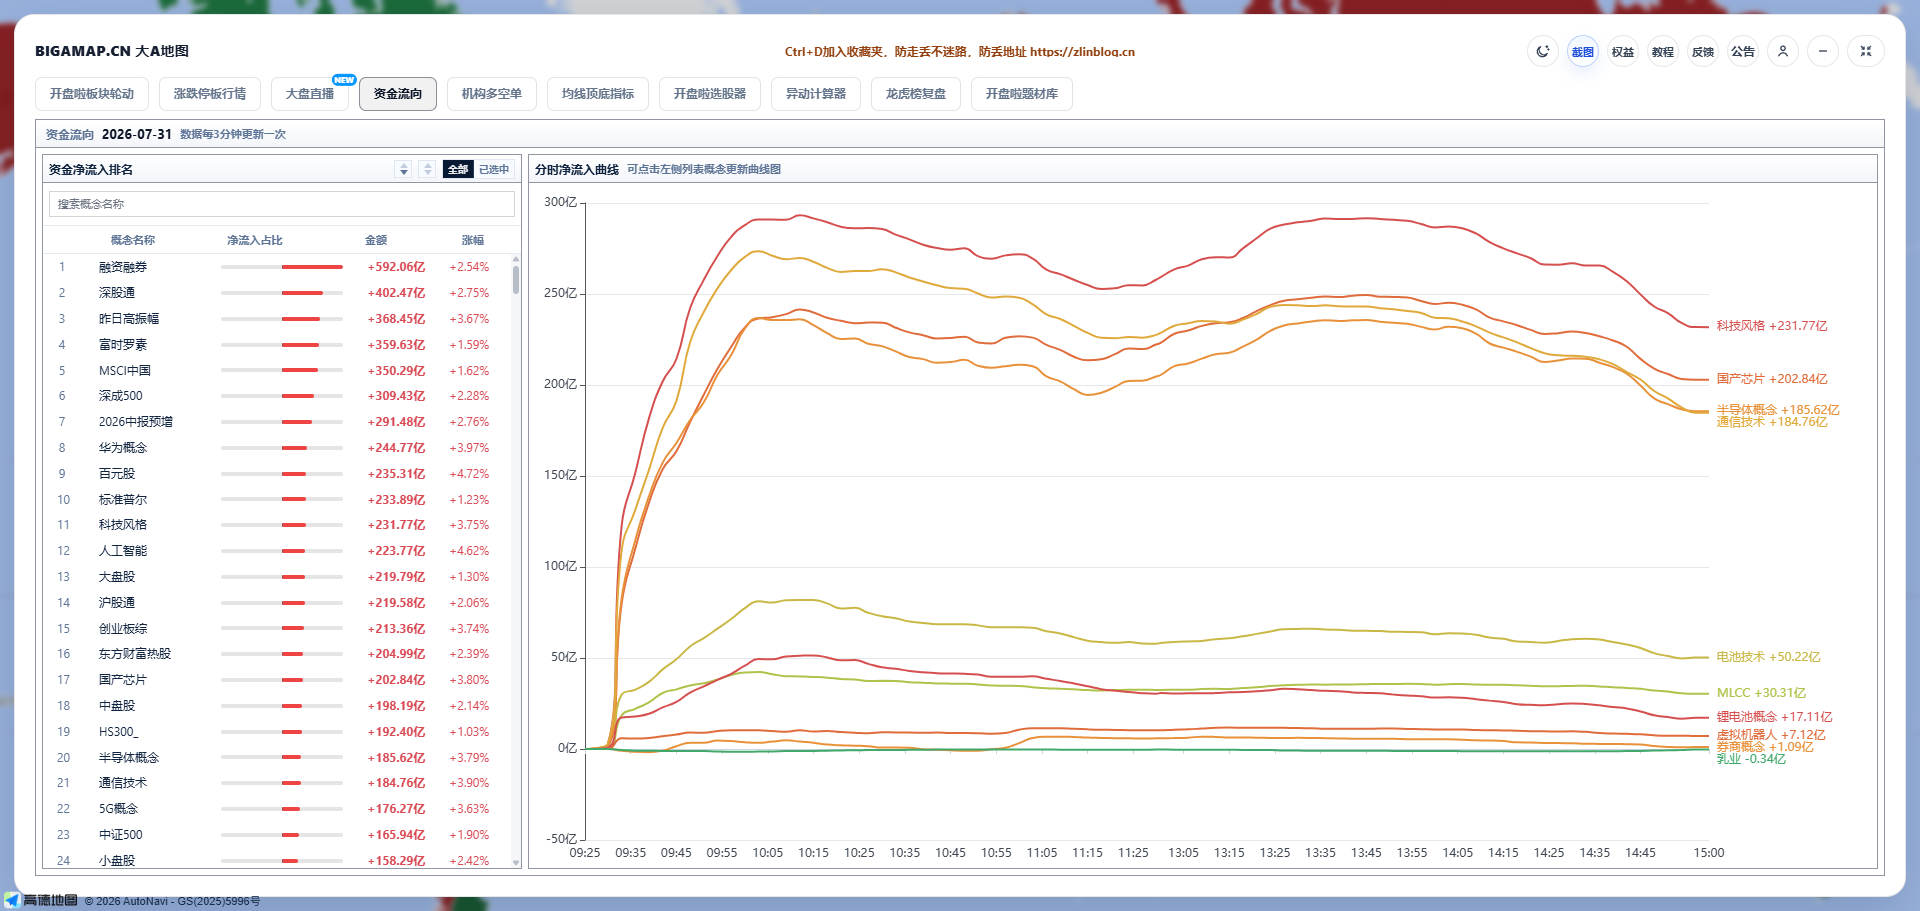Open the 机构多空单 tab
The width and height of the screenshot is (1920, 911).
(x=492, y=94)
